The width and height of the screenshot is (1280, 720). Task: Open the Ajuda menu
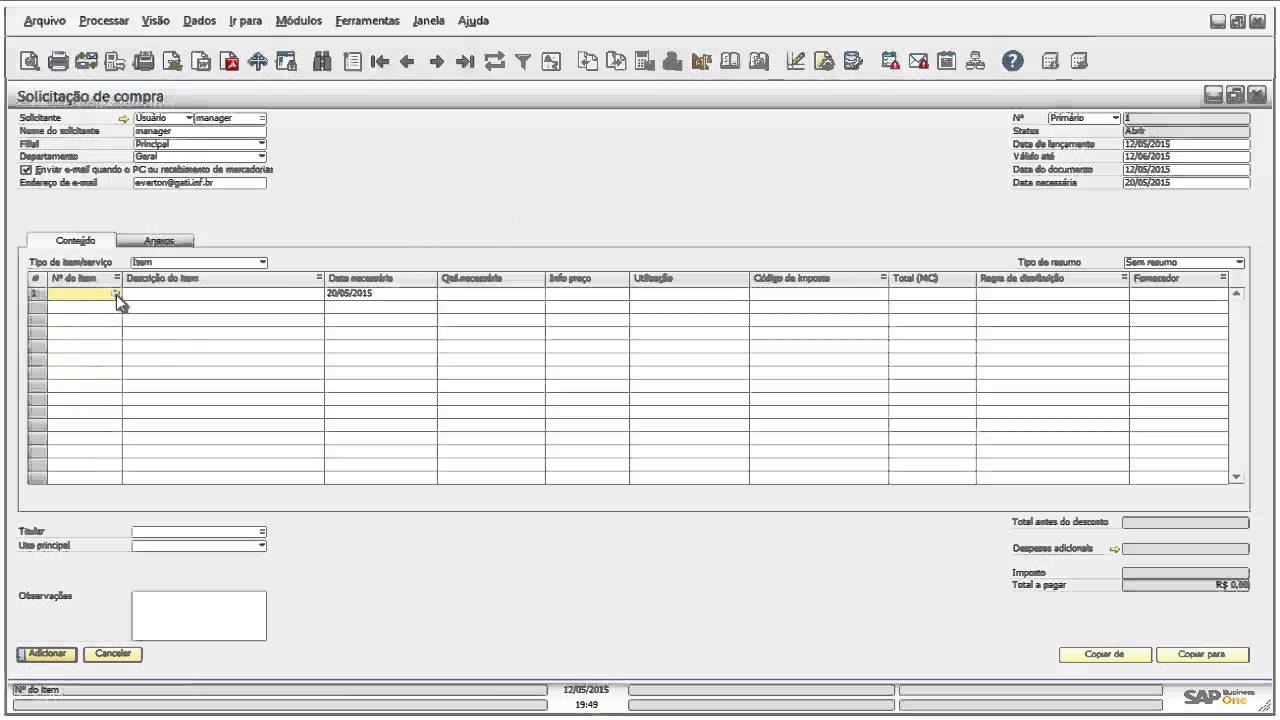[x=473, y=20]
